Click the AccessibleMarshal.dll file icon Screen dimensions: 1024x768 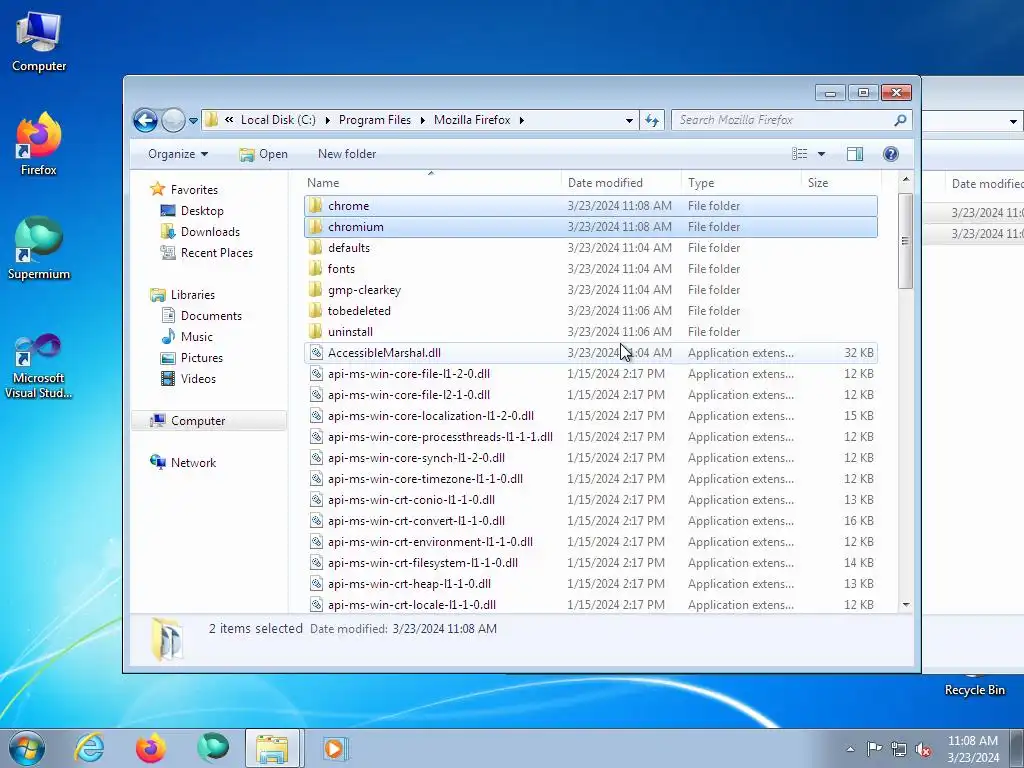(x=316, y=353)
